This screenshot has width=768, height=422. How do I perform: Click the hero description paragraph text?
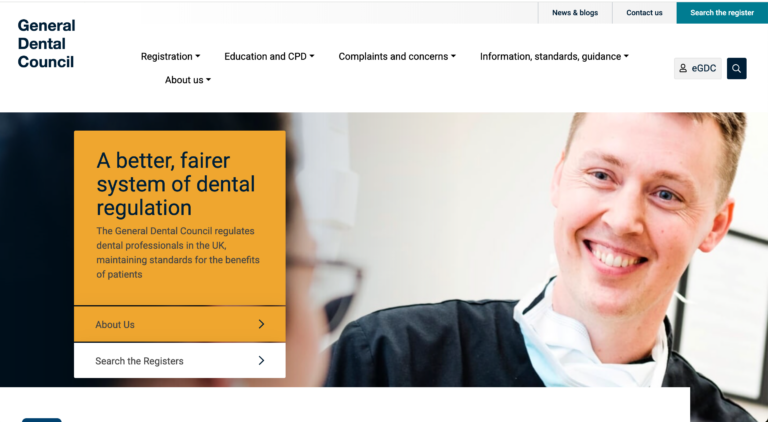[x=178, y=253]
